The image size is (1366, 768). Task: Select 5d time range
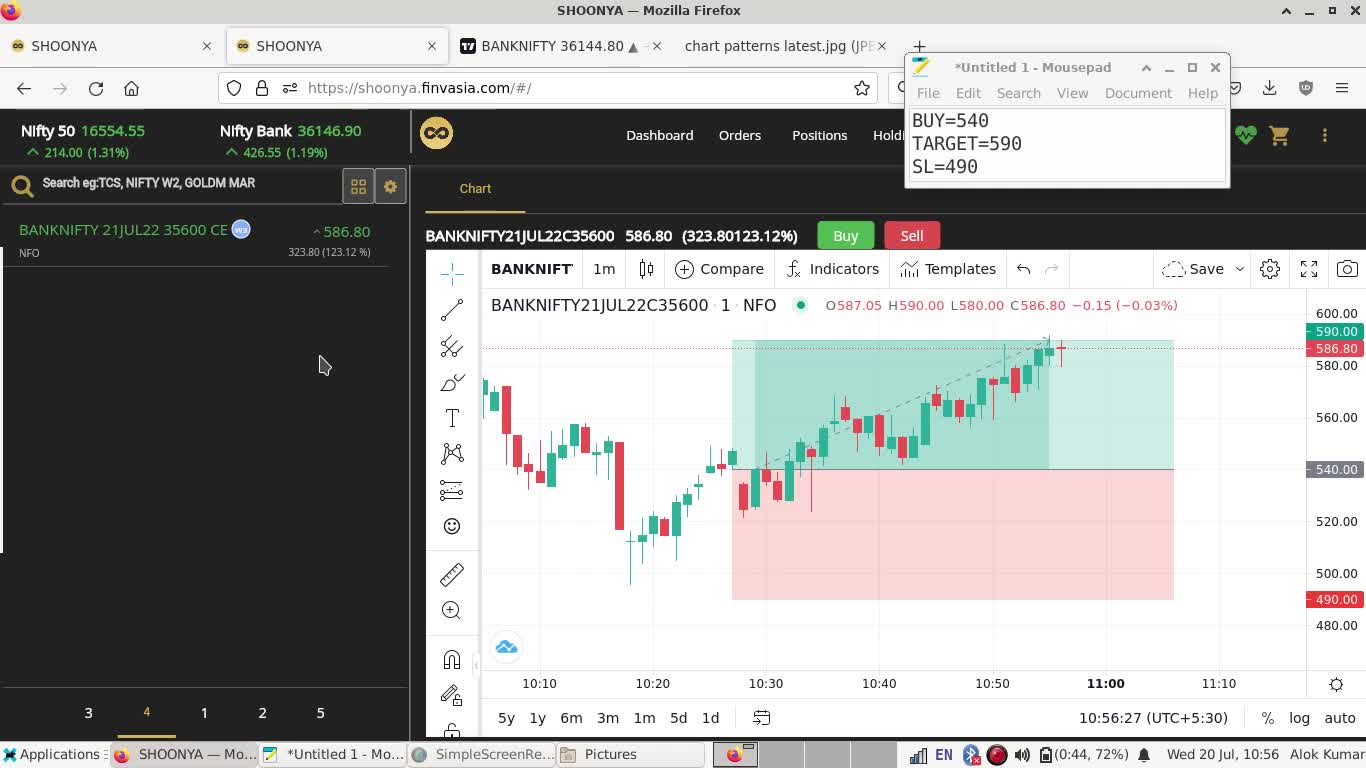[678, 718]
